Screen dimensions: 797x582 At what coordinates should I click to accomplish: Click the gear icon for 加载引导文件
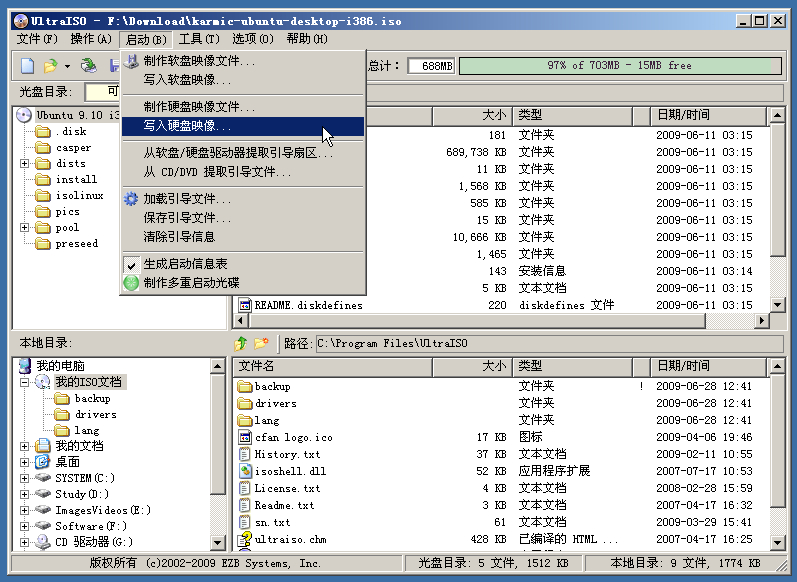coord(131,199)
